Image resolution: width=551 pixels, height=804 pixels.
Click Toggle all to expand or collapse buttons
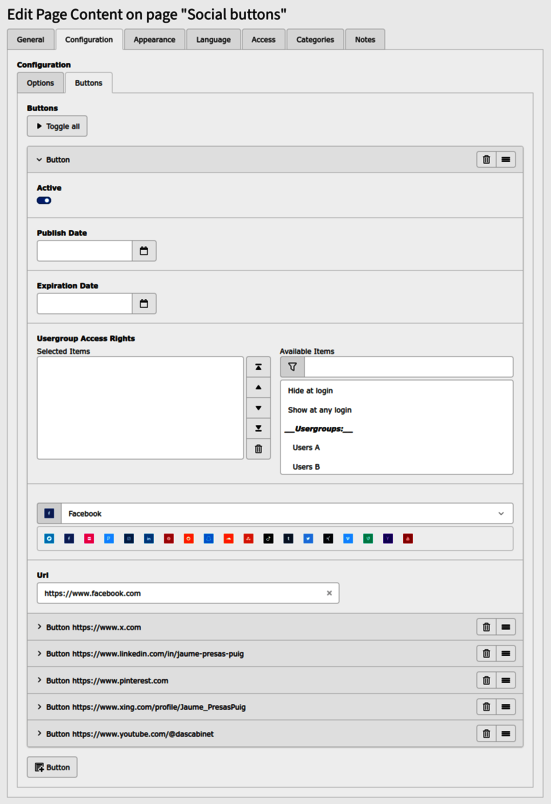pos(57,126)
